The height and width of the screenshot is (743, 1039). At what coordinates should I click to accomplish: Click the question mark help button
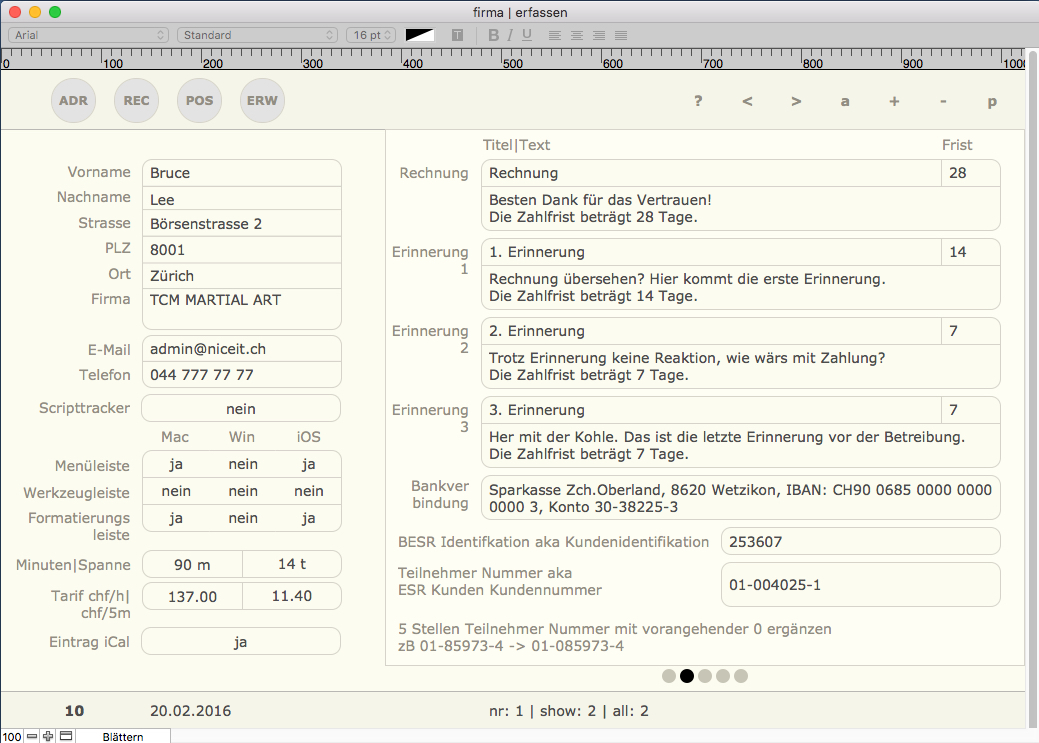click(698, 101)
